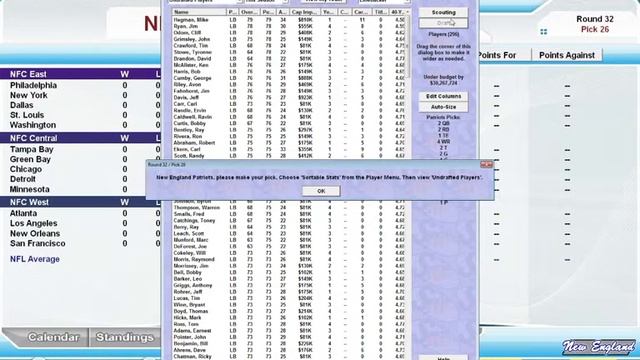Select player McAllister, Ken

pos(191,65)
